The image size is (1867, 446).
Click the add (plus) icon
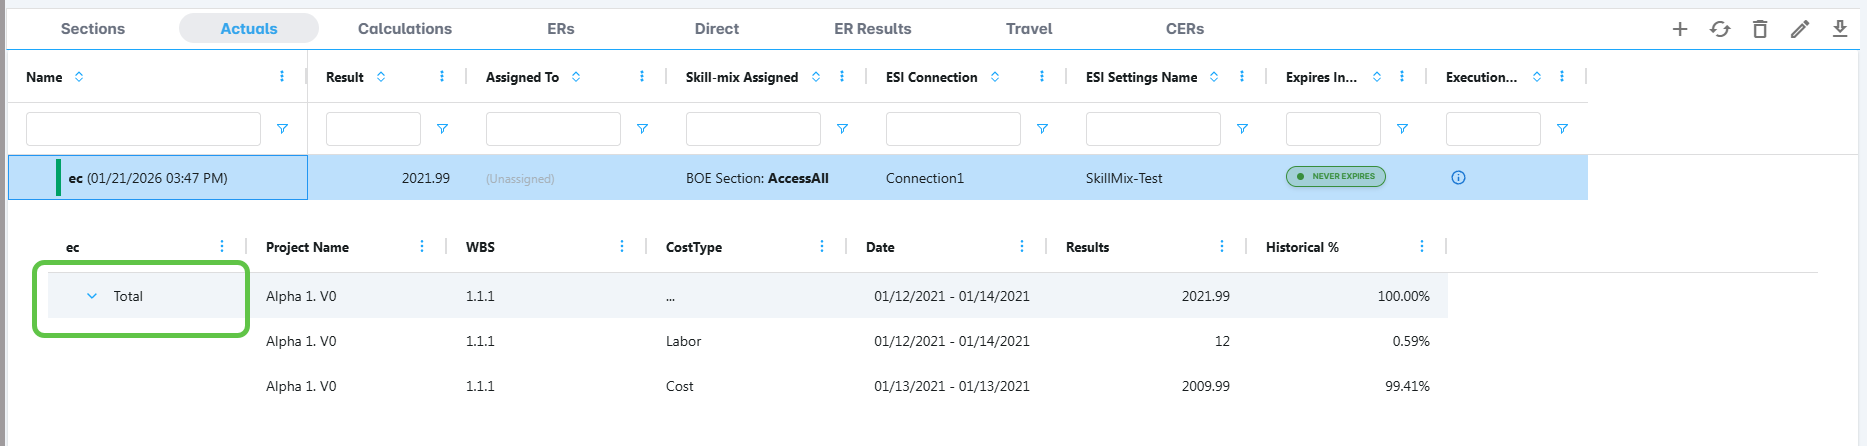(1680, 29)
